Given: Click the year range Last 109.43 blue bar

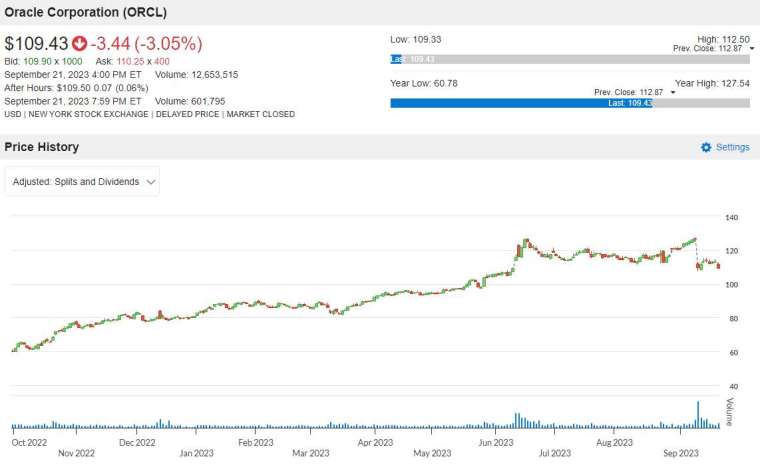Looking at the screenshot, I should point(522,103).
